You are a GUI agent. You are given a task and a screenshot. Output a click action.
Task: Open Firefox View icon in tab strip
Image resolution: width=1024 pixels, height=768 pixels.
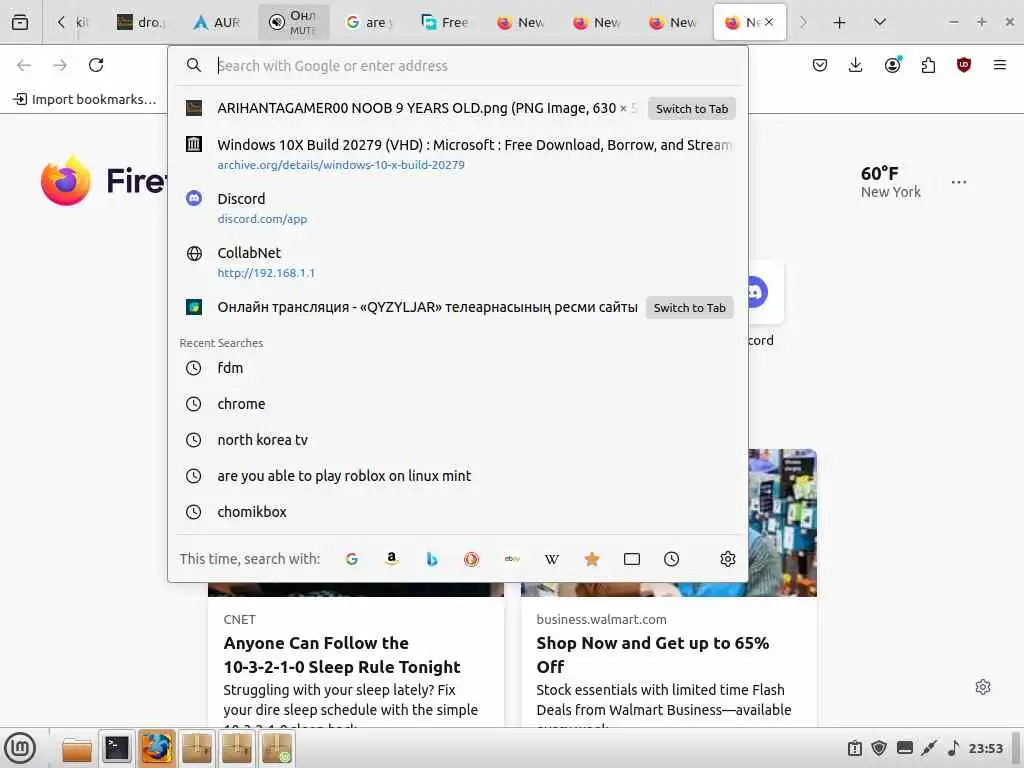point(20,22)
